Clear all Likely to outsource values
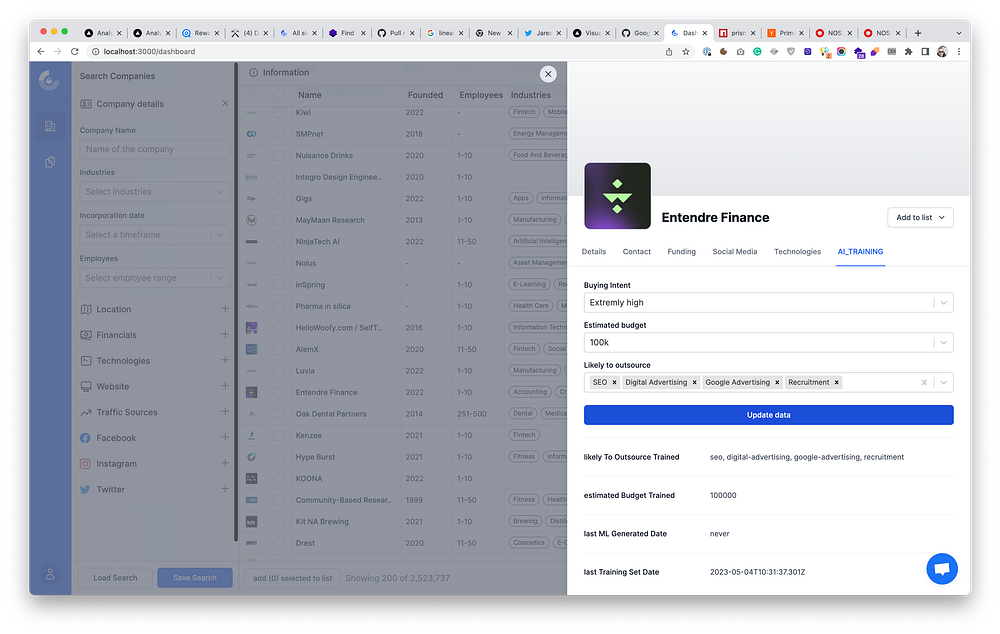The width and height of the screenshot is (1000, 634). point(924,382)
